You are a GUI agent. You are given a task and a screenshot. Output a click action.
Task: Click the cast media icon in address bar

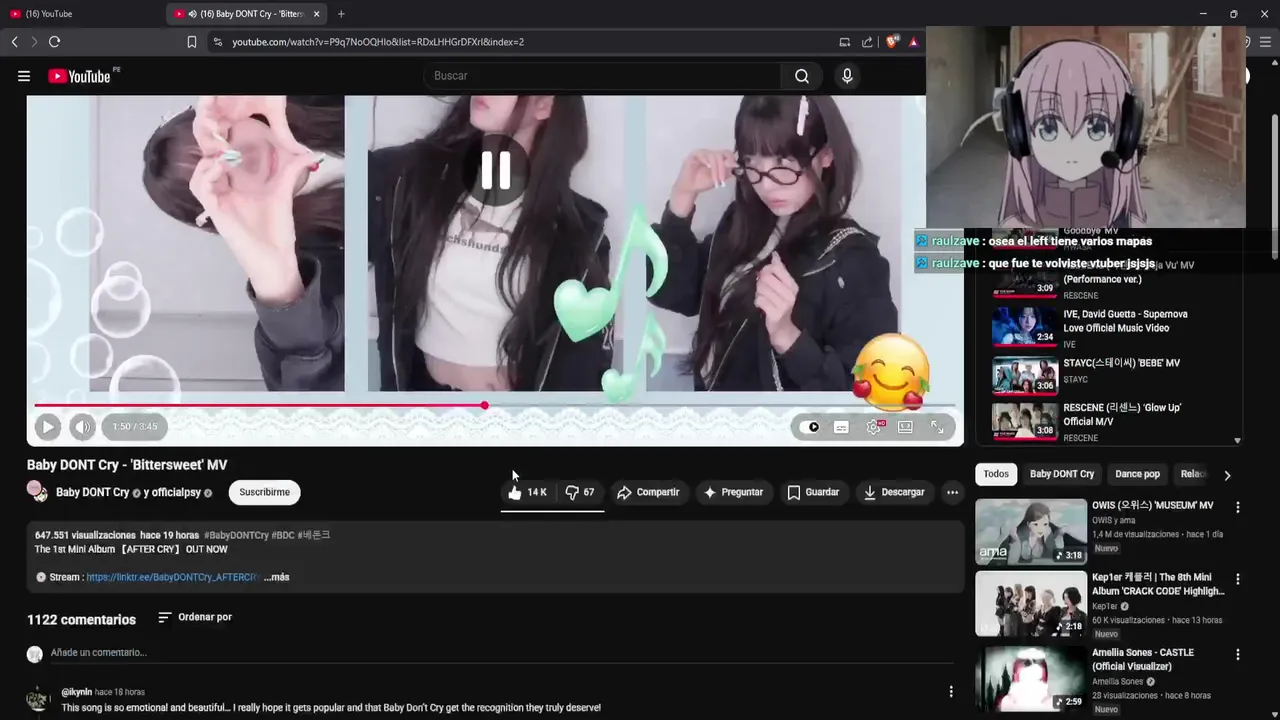coord(845,42)
